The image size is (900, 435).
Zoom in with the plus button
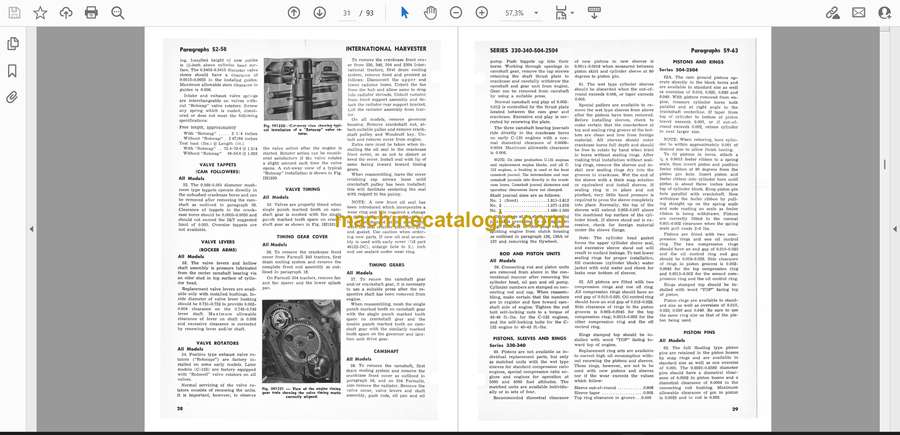[x=482, y=13]
